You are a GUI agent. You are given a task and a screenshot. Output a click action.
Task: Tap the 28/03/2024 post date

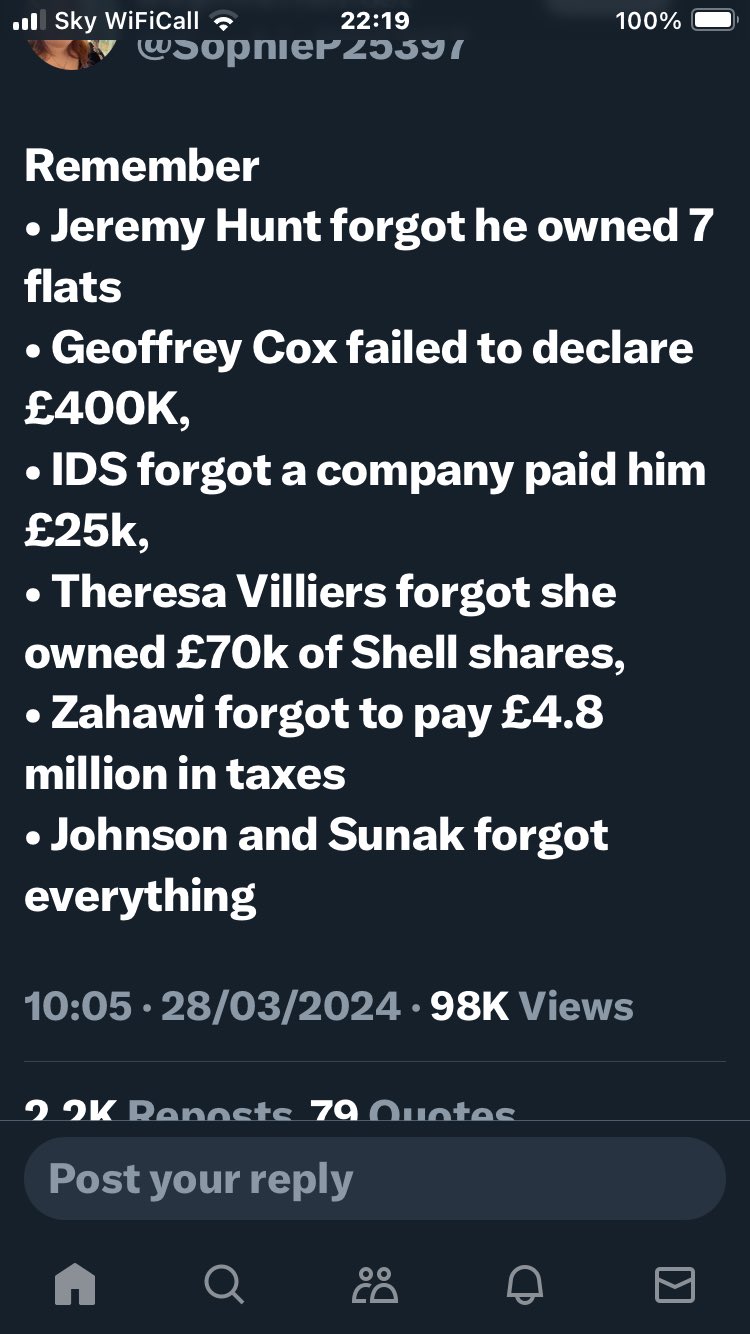pos(281,1005)
